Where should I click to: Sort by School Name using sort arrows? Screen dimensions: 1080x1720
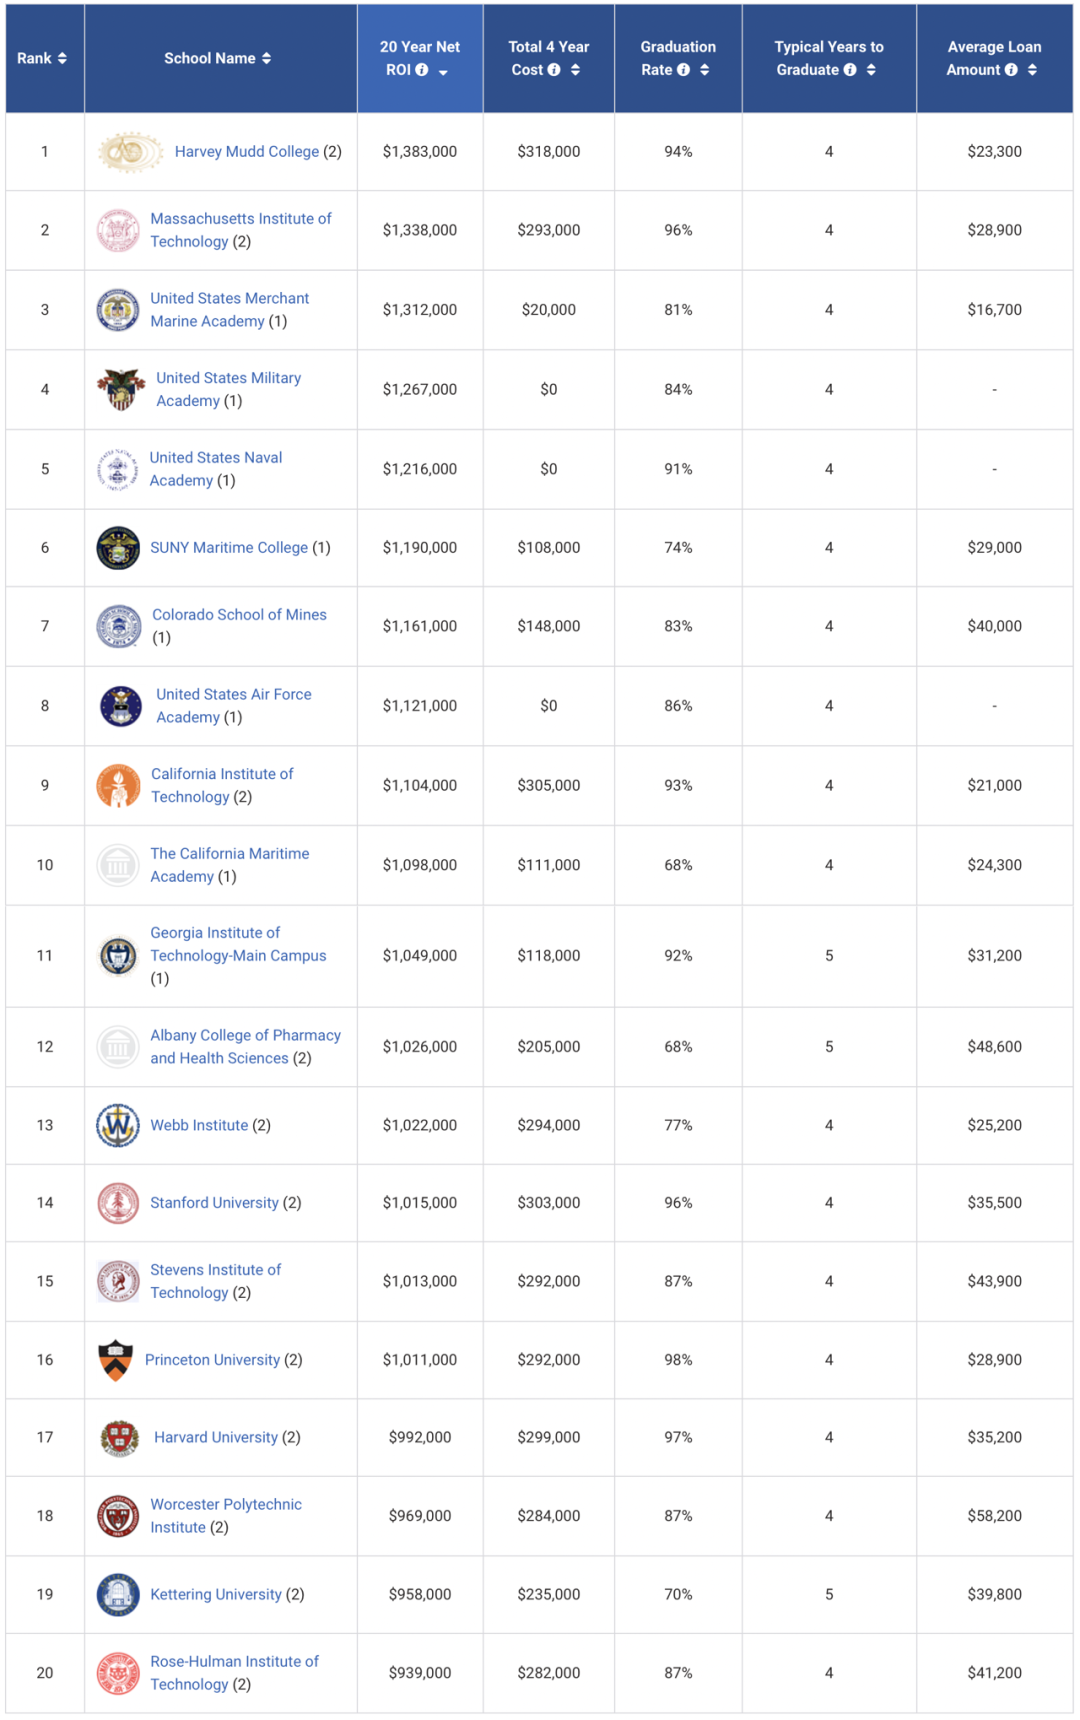tap(266, 59)
